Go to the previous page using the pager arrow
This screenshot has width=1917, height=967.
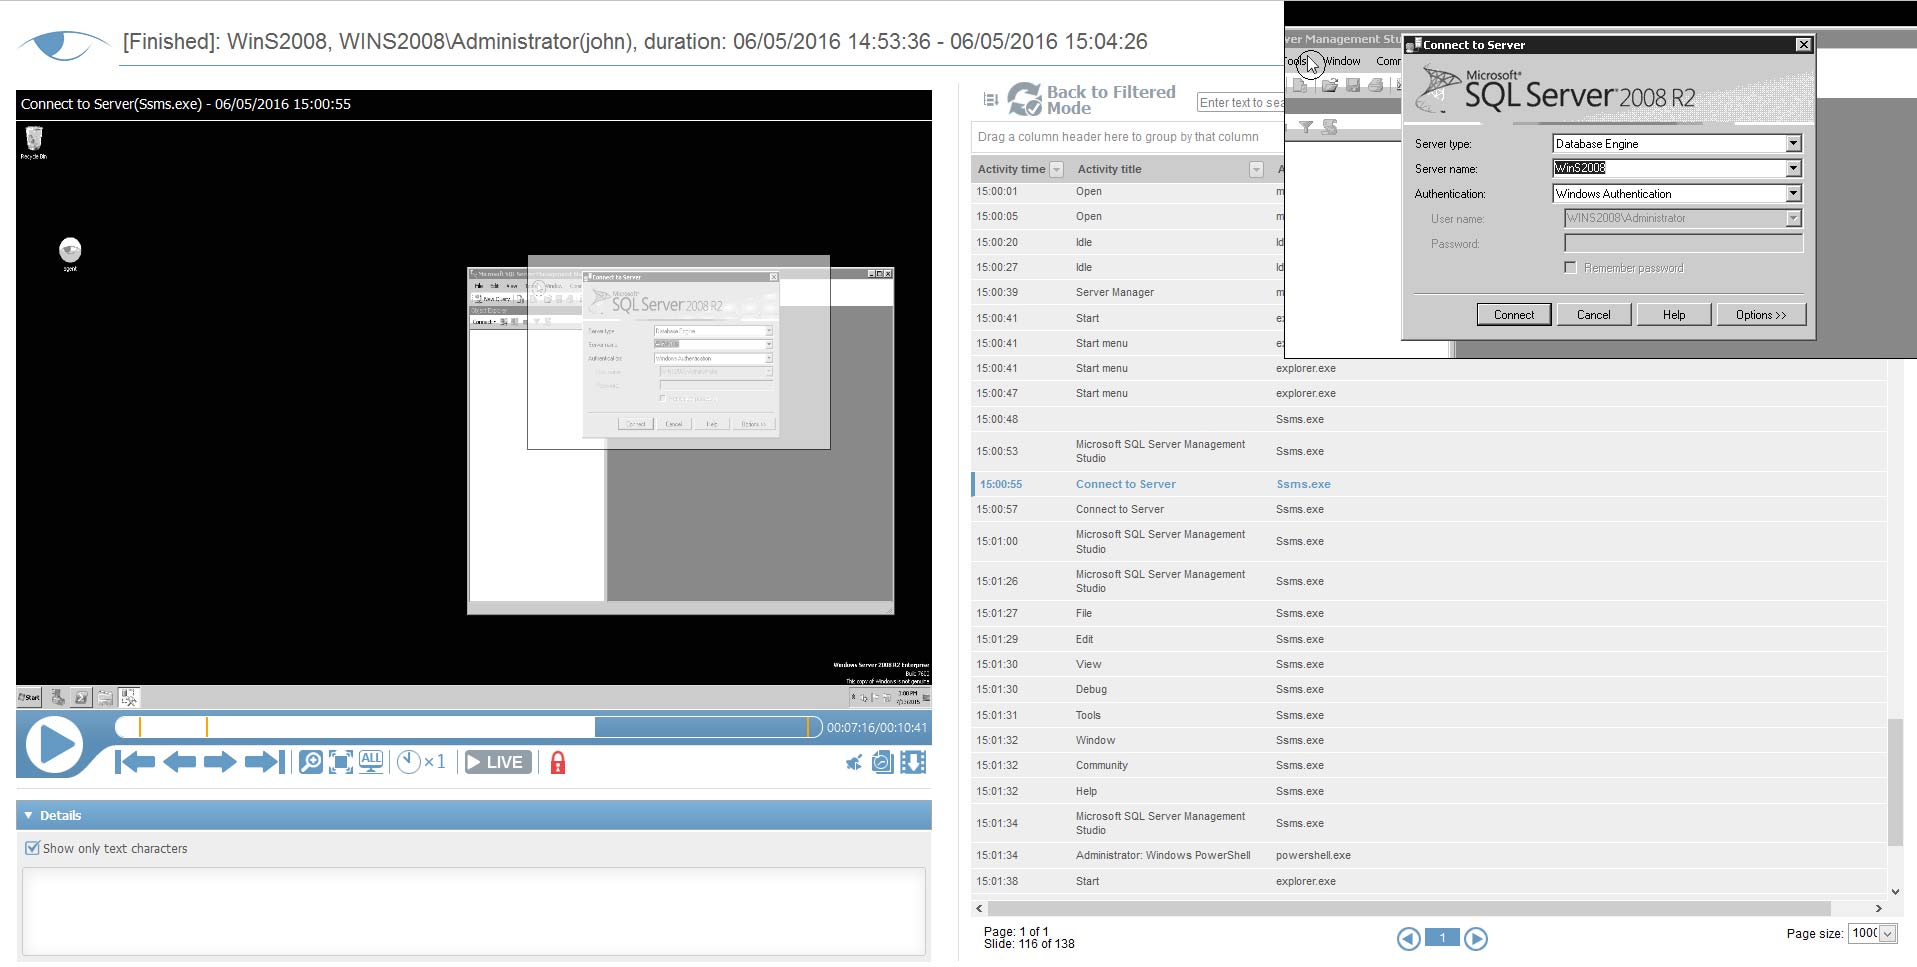point(1408,938)
